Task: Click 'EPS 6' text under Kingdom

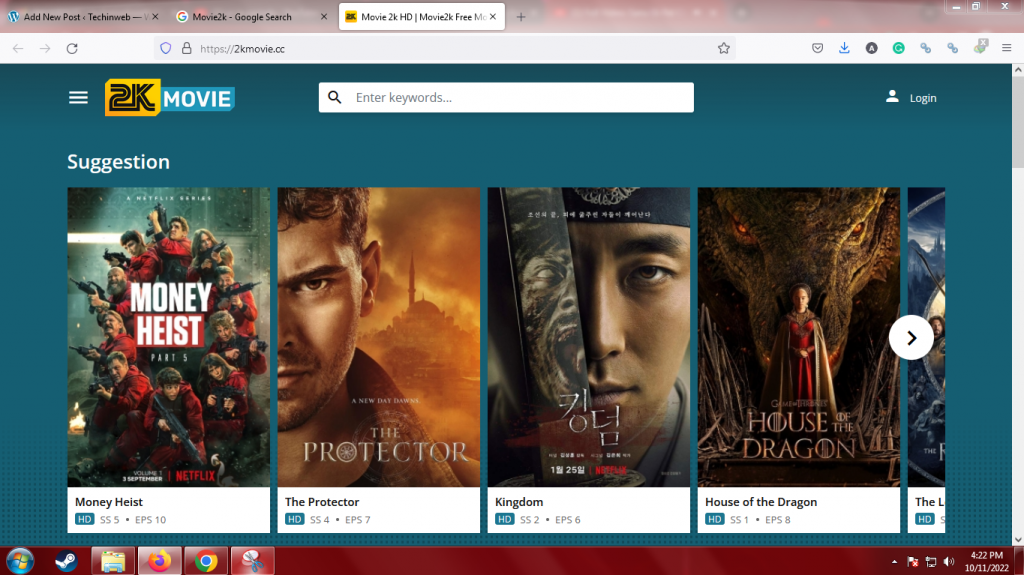Action: [x=568, y=520]
